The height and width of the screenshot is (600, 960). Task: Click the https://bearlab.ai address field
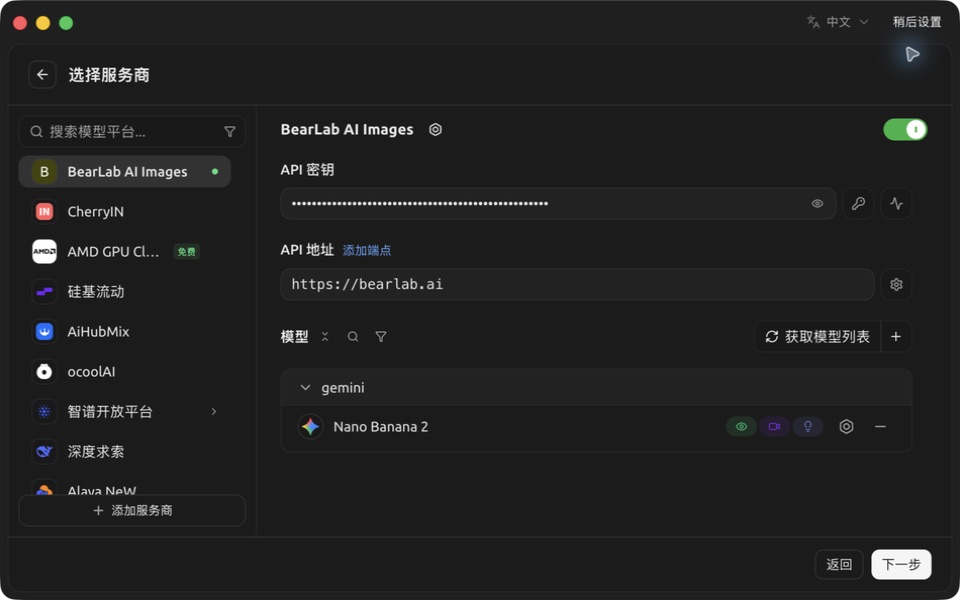577,285
